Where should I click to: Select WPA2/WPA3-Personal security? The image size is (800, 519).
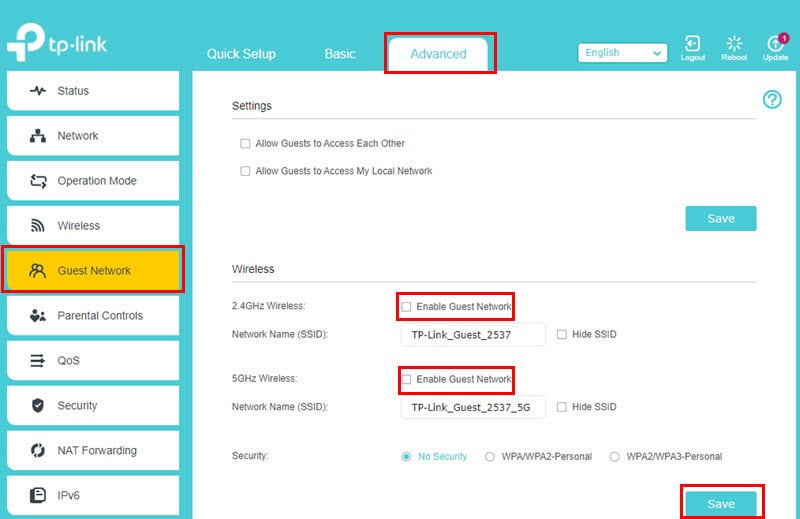615,457
